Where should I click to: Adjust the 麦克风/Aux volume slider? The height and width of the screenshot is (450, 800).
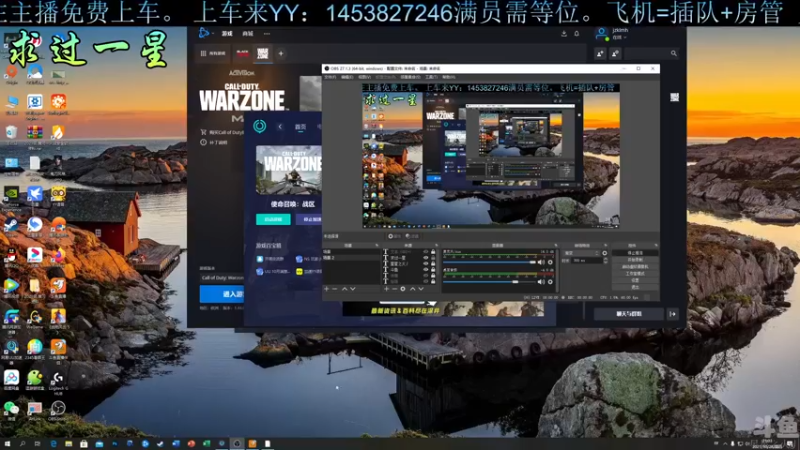pos(490,262)
